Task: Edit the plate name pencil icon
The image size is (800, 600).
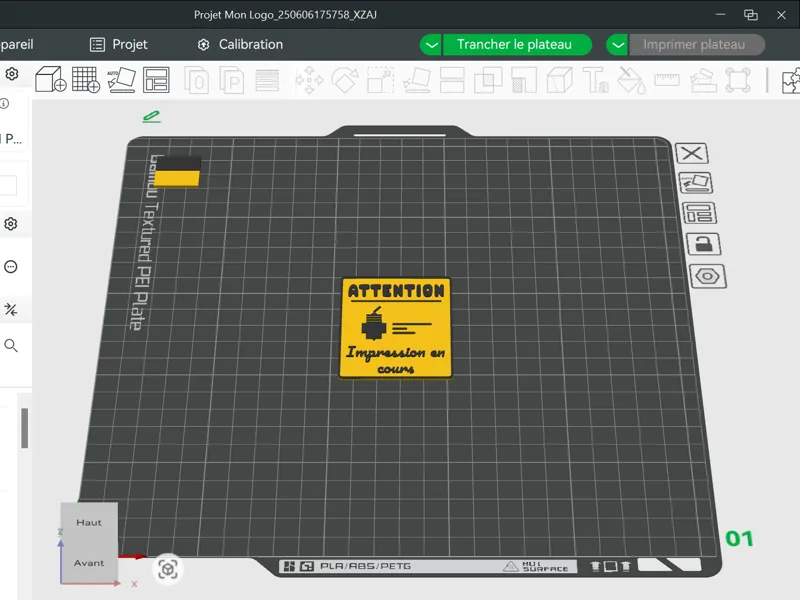Action: 152,117
